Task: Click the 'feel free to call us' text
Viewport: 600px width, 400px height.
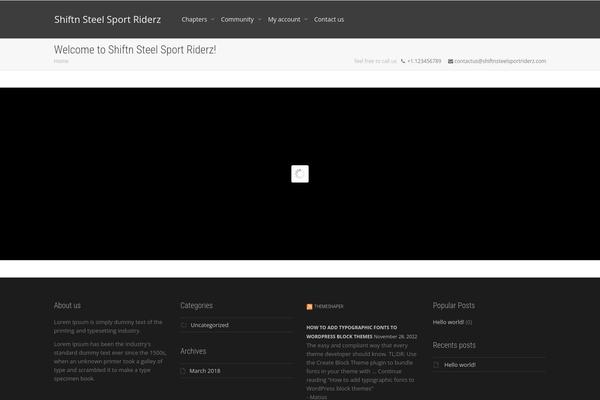Action: point(375,61)
